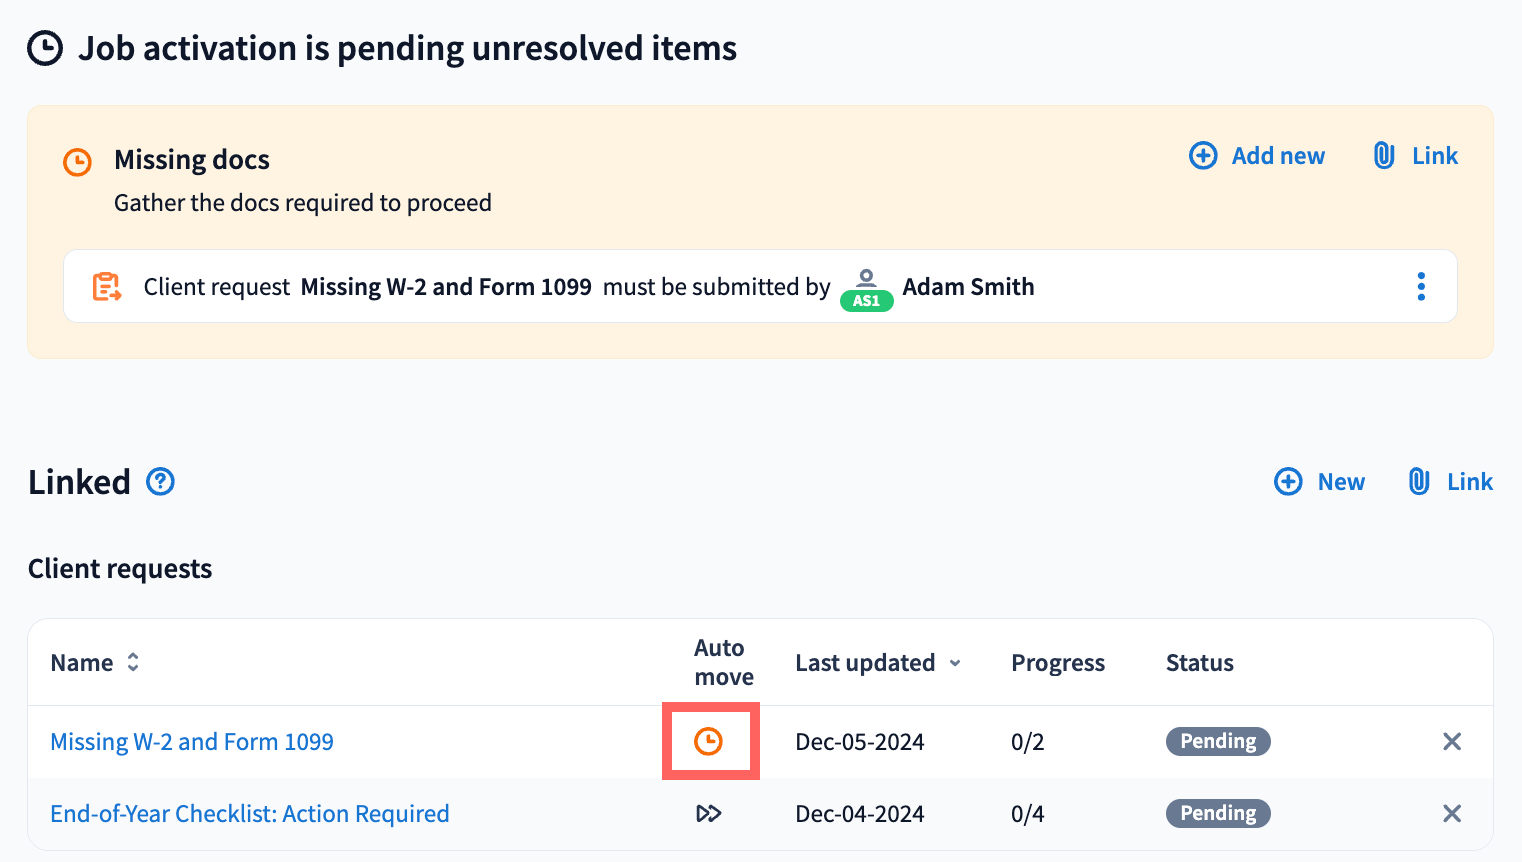
Task: Click the paperclip Link button in Missing docs
Action: pyautogui.click(x=1416, y=156)
